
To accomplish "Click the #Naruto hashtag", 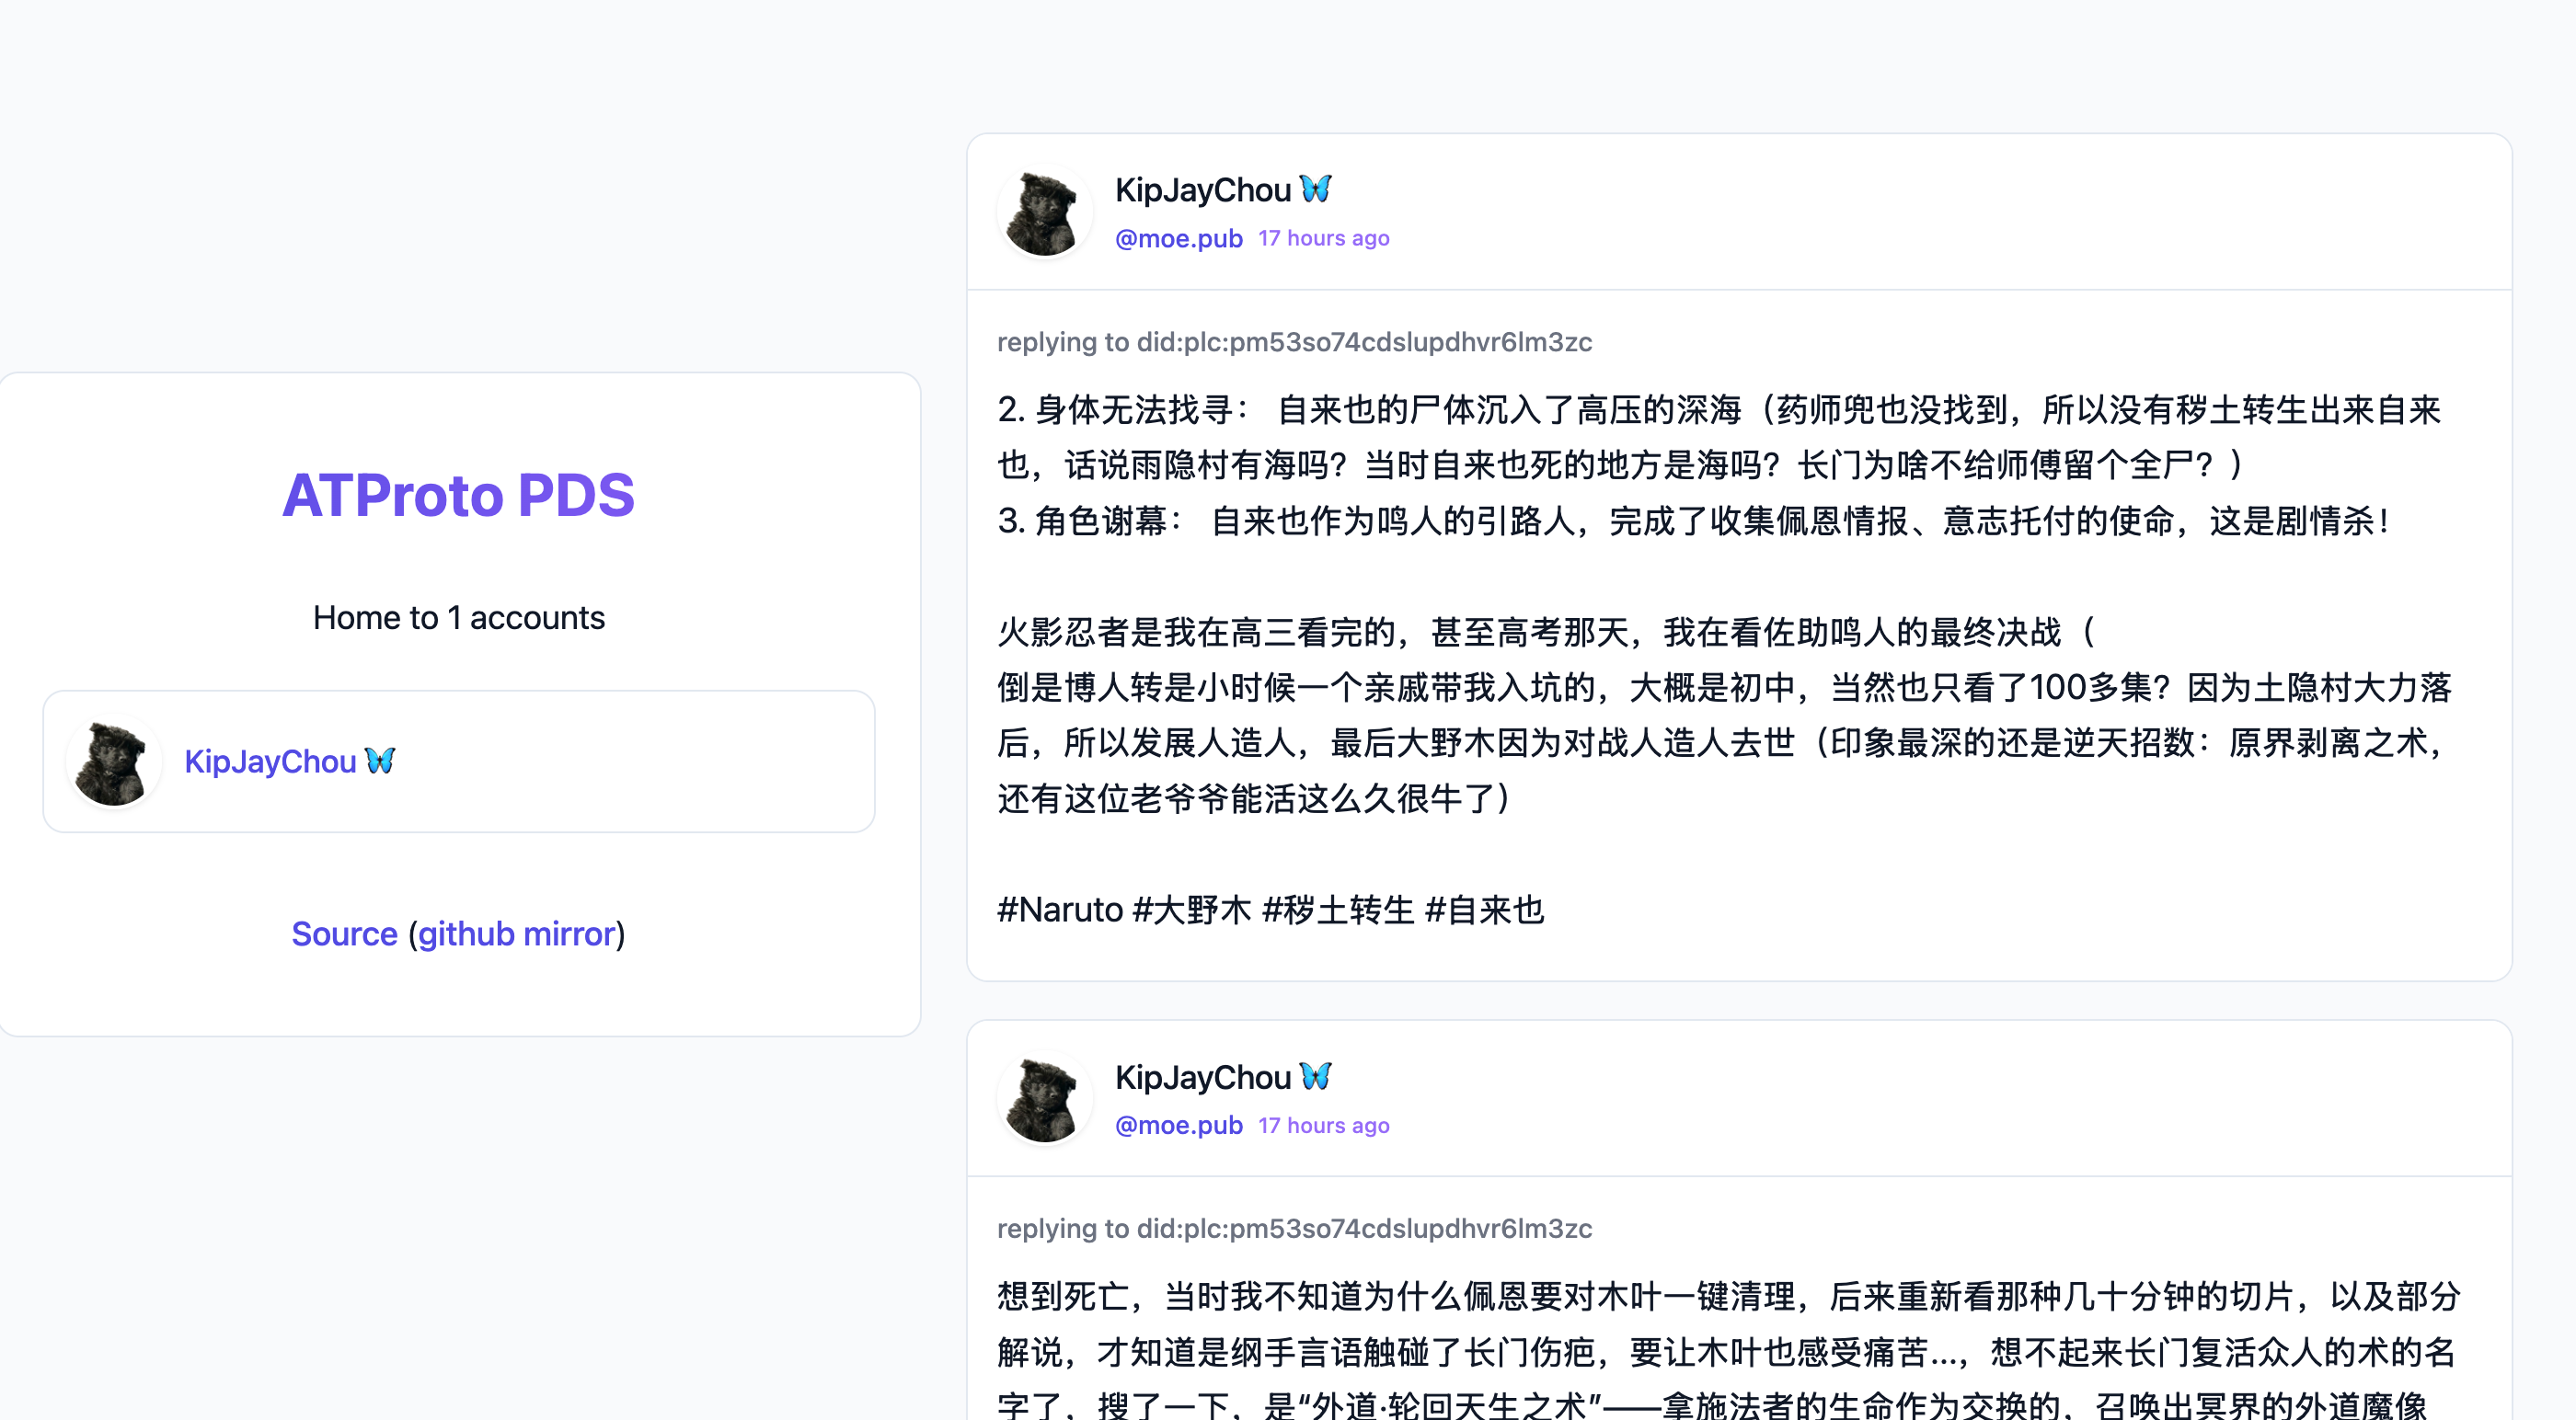I will click(x=1060, y=910).
